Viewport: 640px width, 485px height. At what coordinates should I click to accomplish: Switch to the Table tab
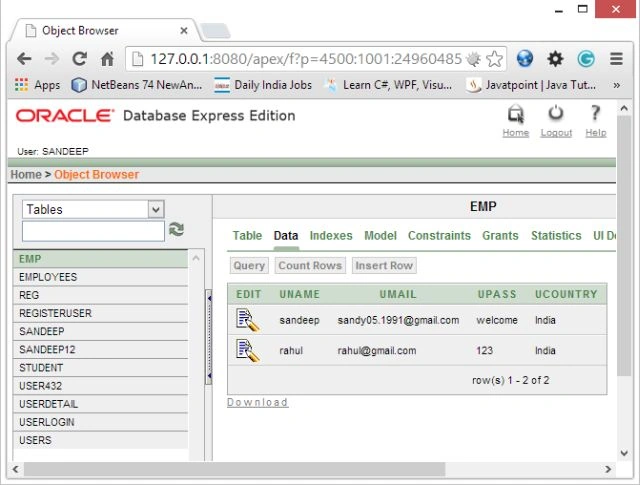tap(247, 236)
